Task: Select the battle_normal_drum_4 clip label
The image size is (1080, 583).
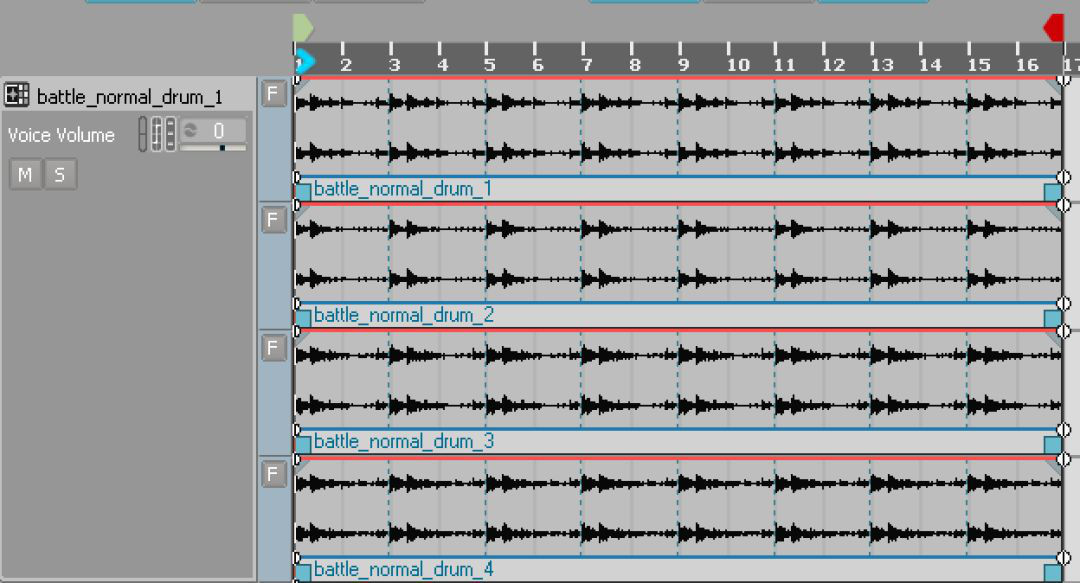Action: [404, 570]
